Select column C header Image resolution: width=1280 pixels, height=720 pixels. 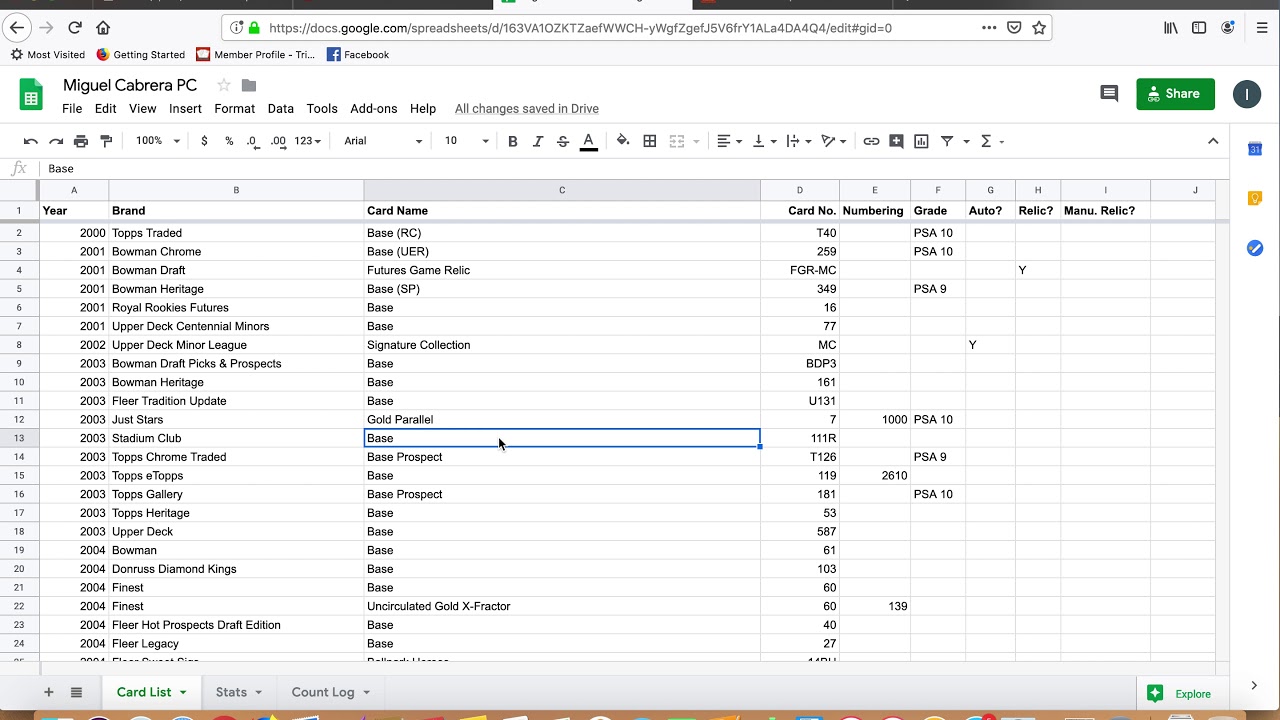pos(562,190)
